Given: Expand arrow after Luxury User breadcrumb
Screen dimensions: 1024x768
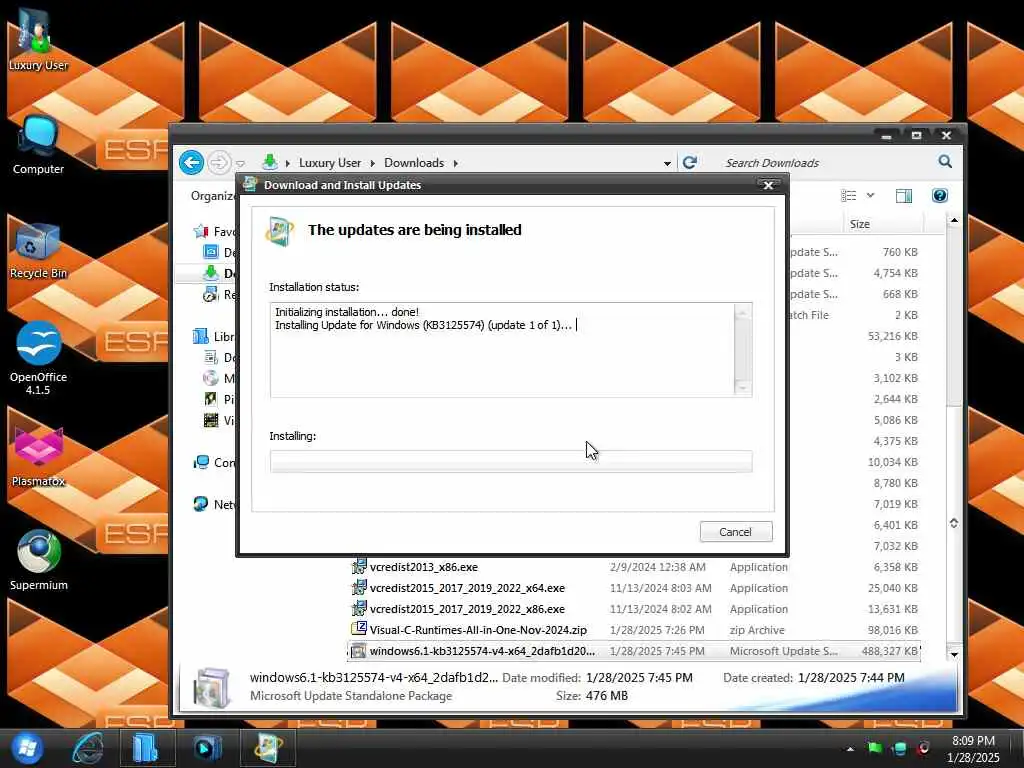Looking at the screenshot, I should coord(372,163).
